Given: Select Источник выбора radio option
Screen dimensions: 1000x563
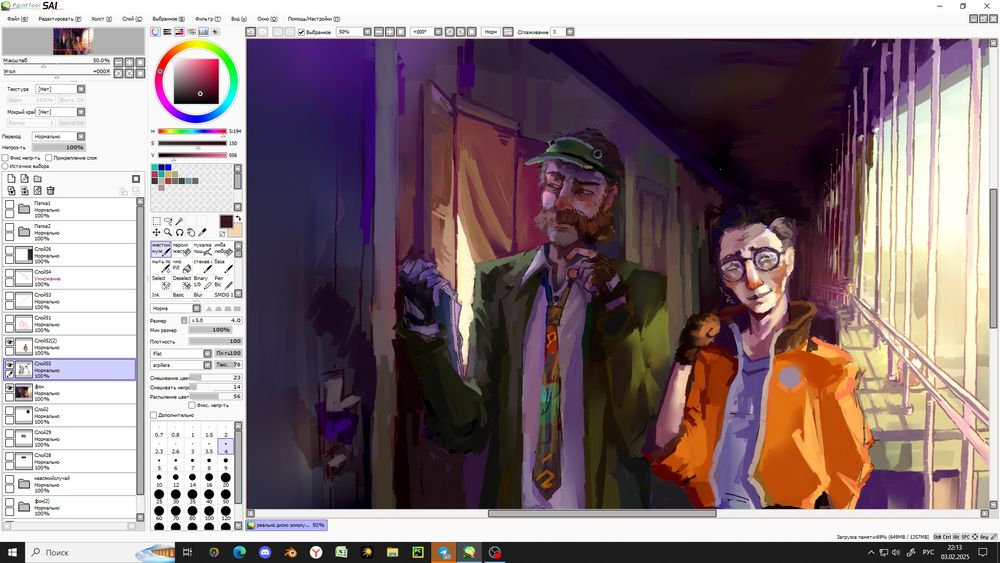Looking at the screenshot, I should tap(5, 166).
